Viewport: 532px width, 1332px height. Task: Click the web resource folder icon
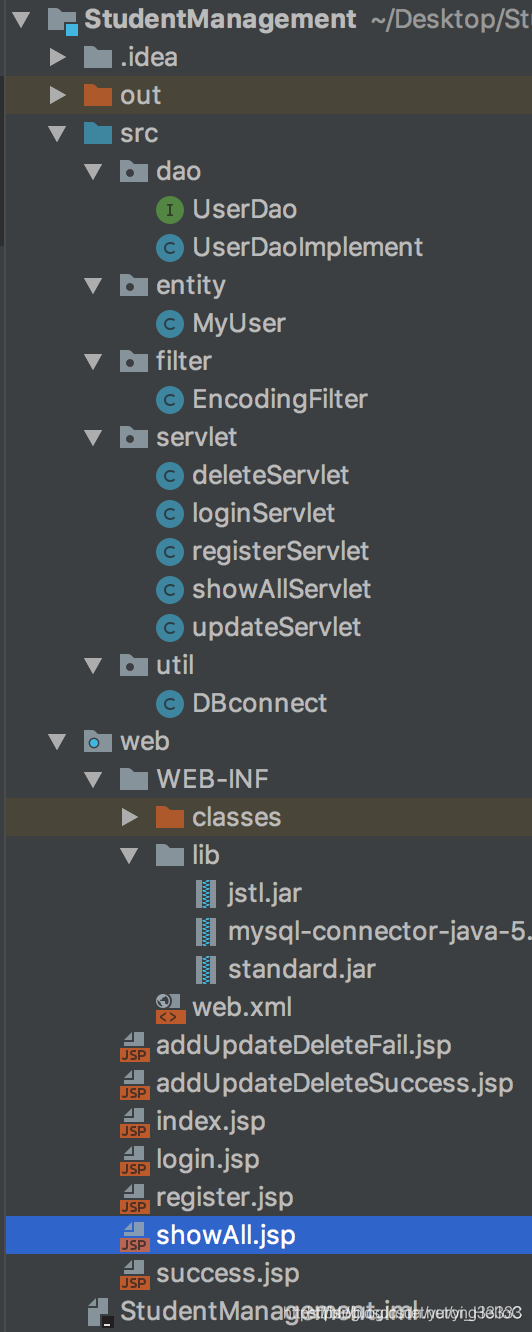pos(98,741)
